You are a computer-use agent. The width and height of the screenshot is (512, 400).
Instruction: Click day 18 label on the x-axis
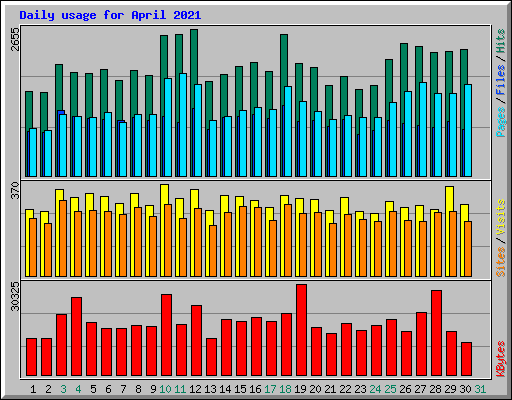point(285,389)
